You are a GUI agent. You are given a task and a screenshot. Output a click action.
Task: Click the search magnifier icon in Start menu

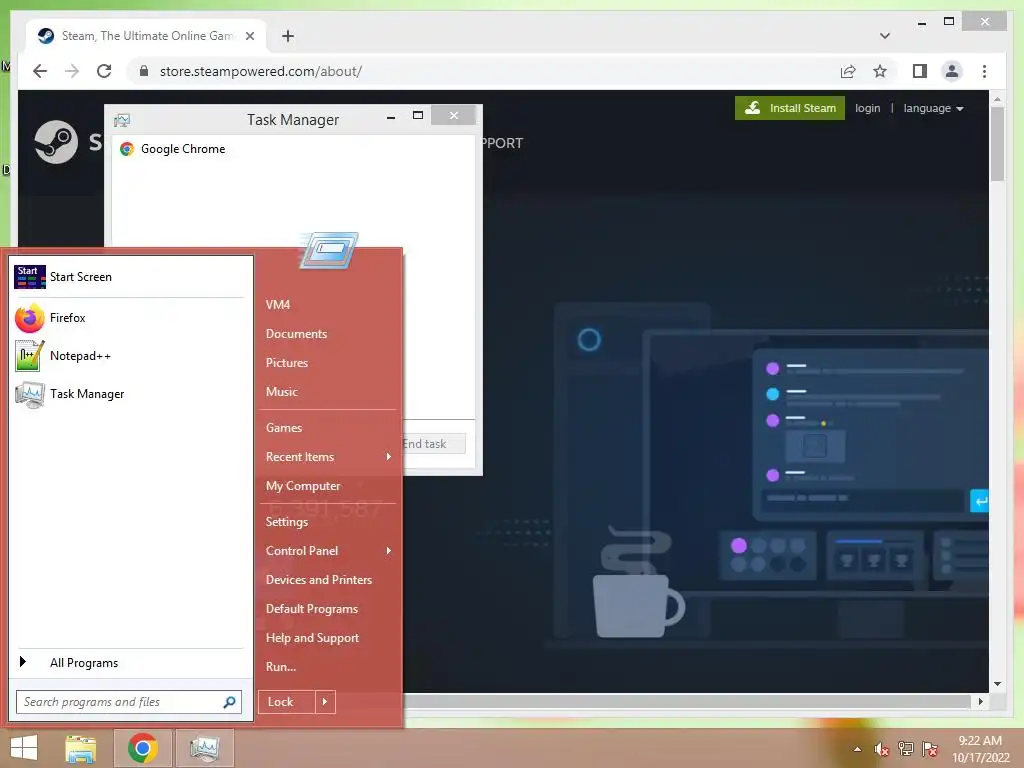[229, 702]
